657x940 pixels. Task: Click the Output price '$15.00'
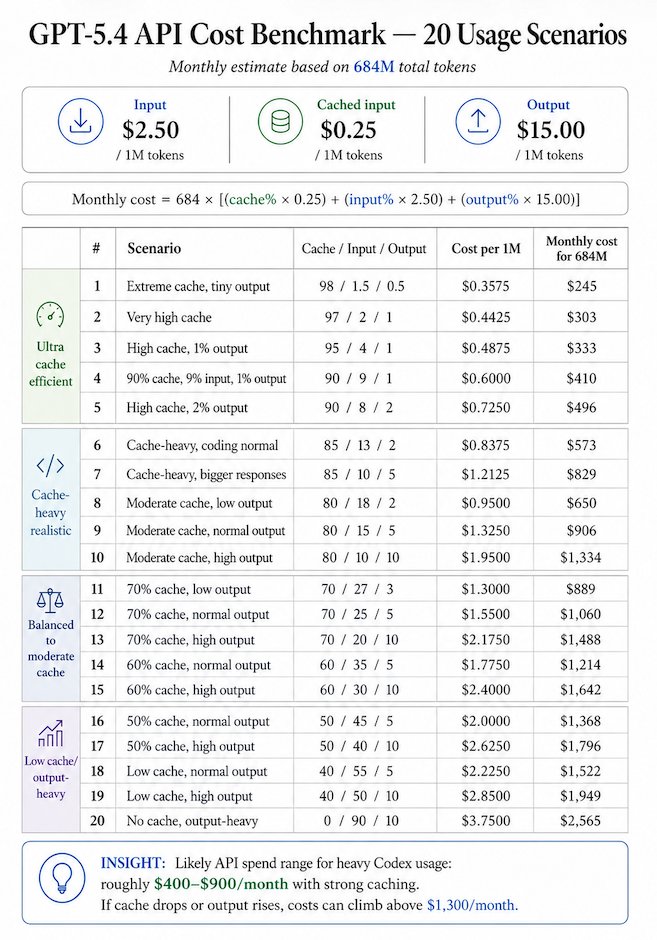(x=550, y=129)
